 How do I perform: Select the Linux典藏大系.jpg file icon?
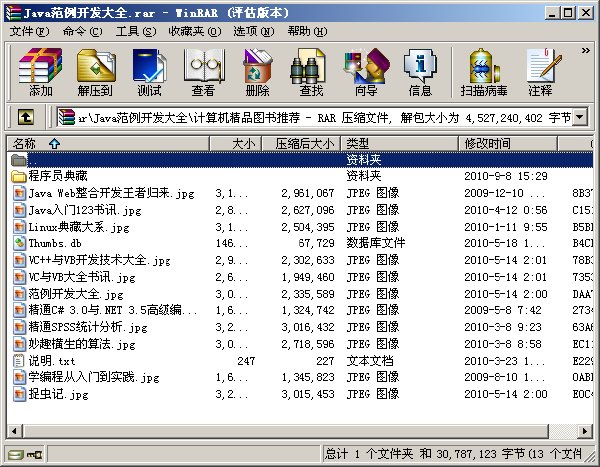pos(19,227)
